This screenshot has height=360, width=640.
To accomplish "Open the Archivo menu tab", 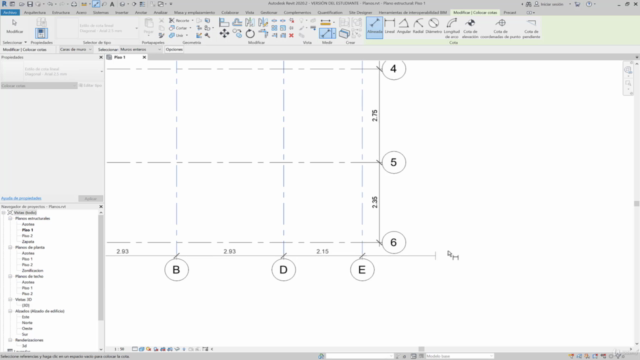I will click(x=10, y=13).
